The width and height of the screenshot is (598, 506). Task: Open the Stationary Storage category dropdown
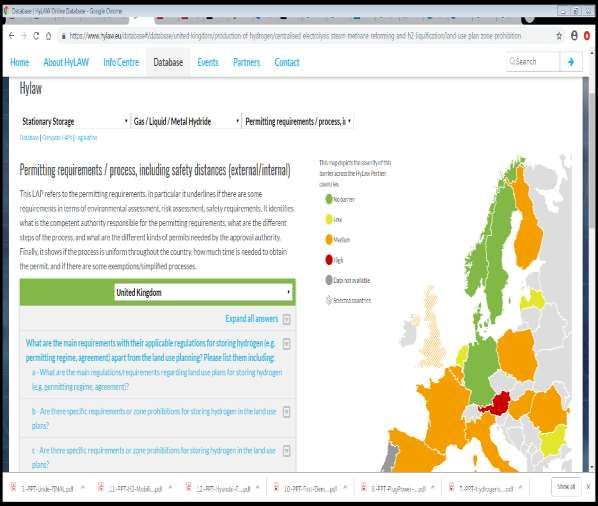tap(74, 122)
